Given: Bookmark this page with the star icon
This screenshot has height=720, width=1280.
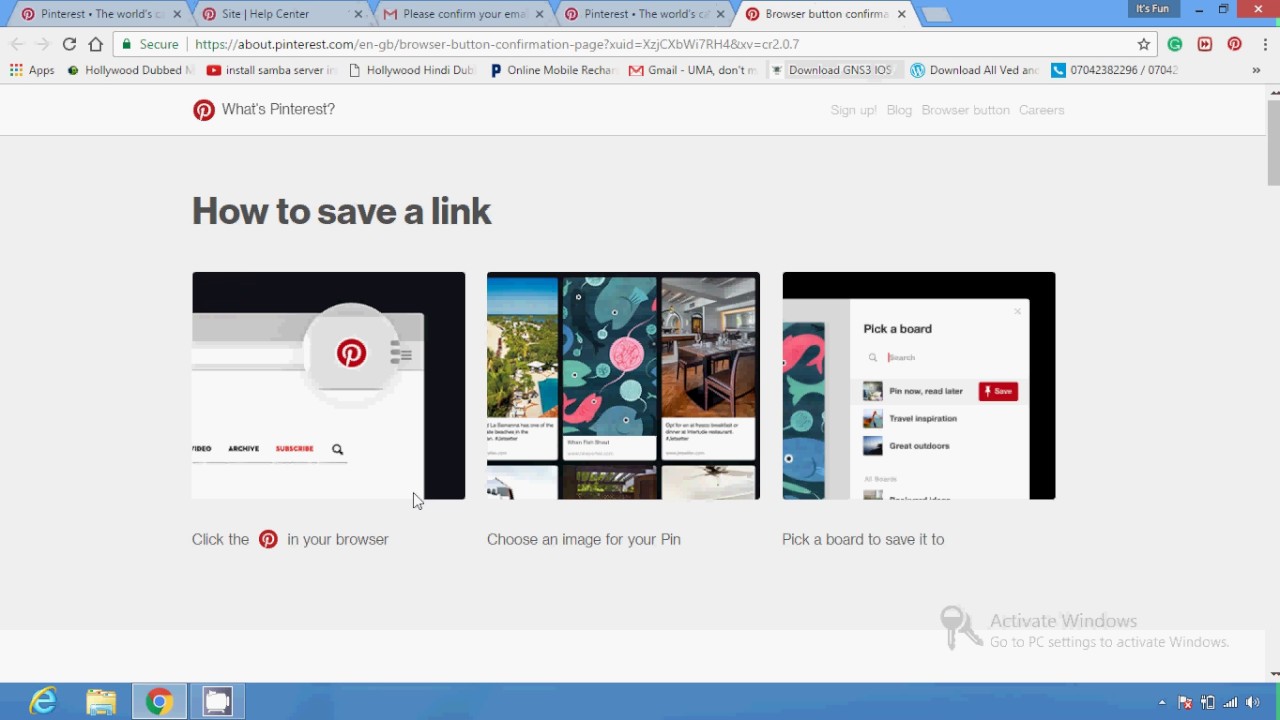Looking at the screenshot, I should point(1144,44).
